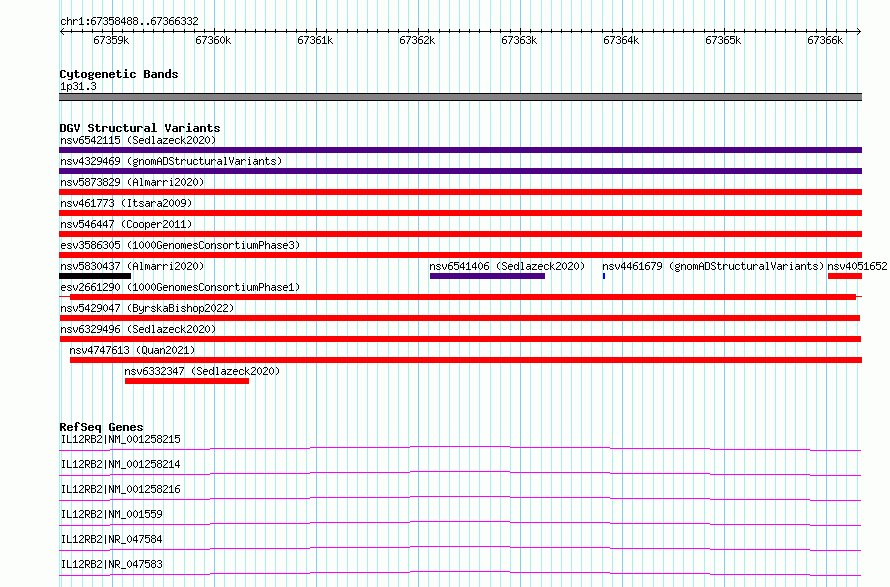This screenshot has width=890, height=587.
Task: Click the purple nsv6541406 variant bar
Action: (x=487, y=276)
